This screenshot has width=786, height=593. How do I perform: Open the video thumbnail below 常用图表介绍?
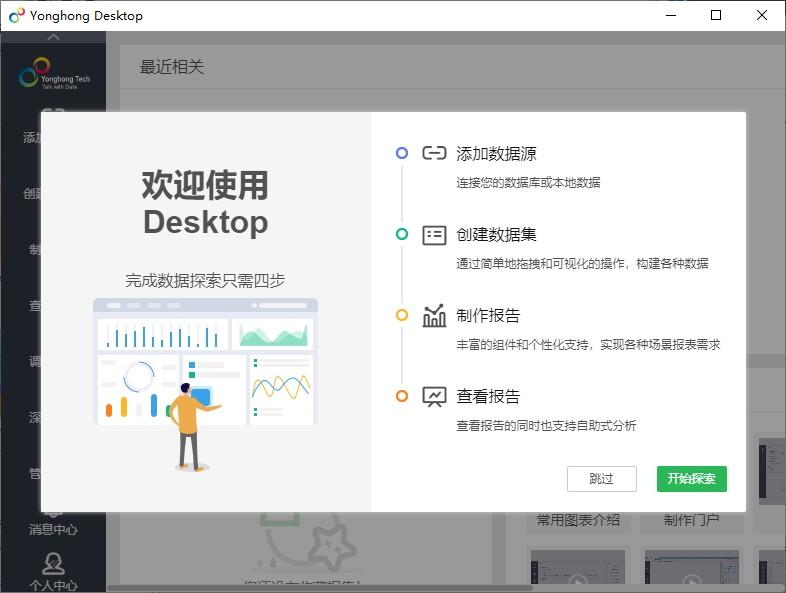pos(578,567)
